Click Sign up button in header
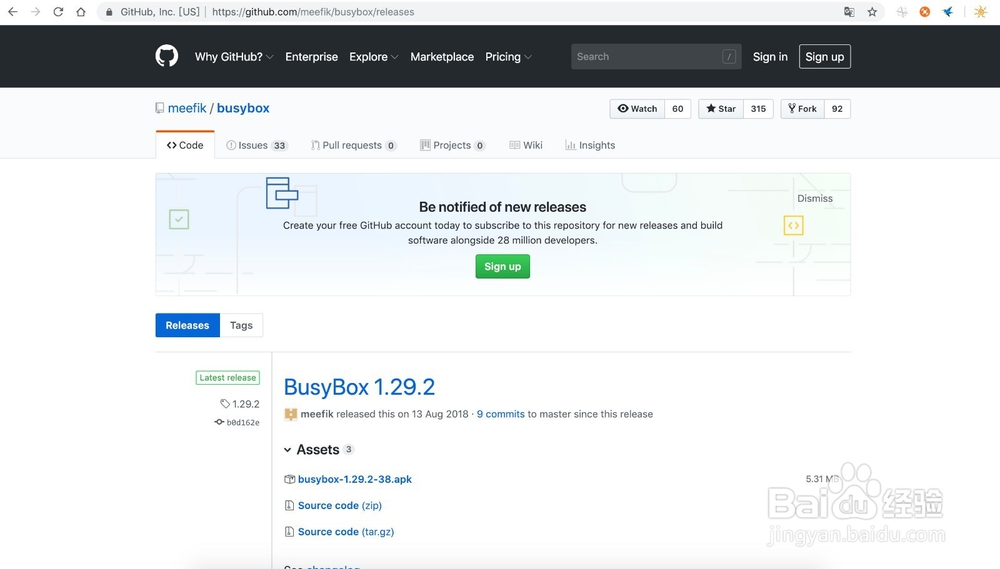1000x569 pixels. click(825, 57)
